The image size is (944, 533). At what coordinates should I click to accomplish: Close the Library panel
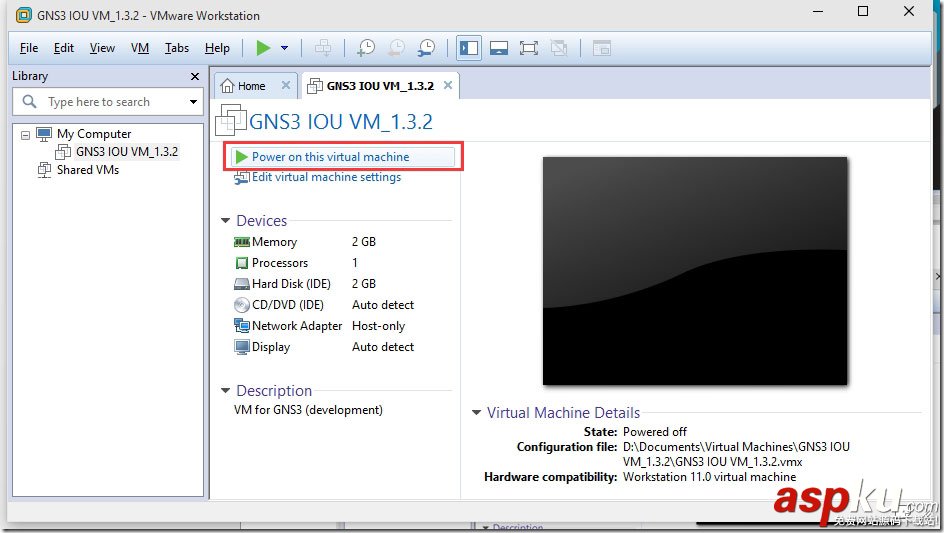(x=194, y=76)
